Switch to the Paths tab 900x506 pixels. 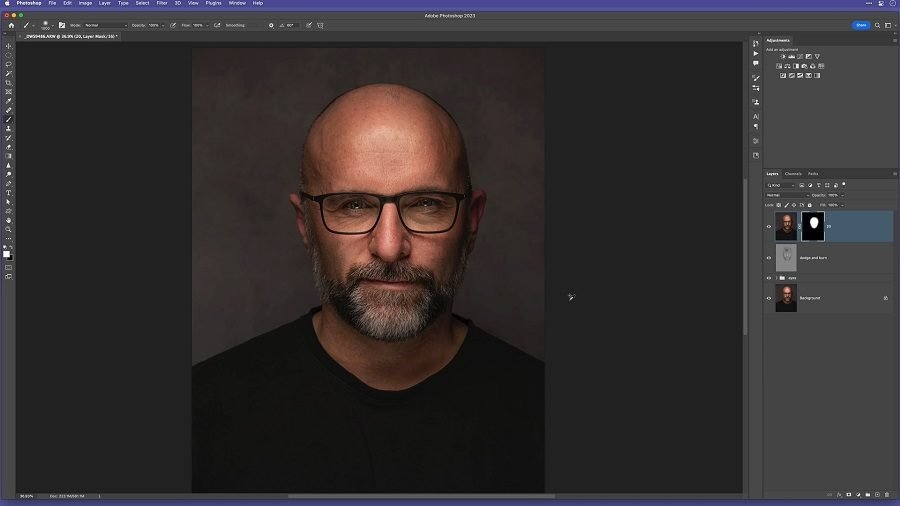point(813,174)
